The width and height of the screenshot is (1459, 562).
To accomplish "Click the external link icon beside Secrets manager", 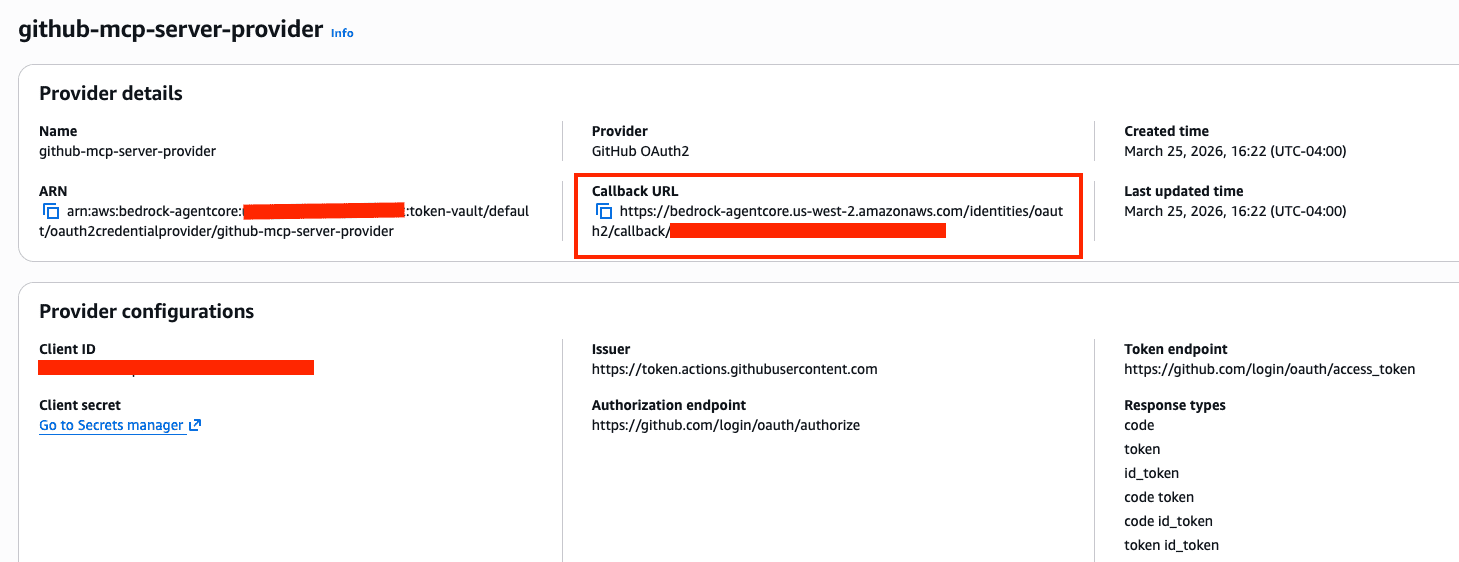I will coord(195,425).
